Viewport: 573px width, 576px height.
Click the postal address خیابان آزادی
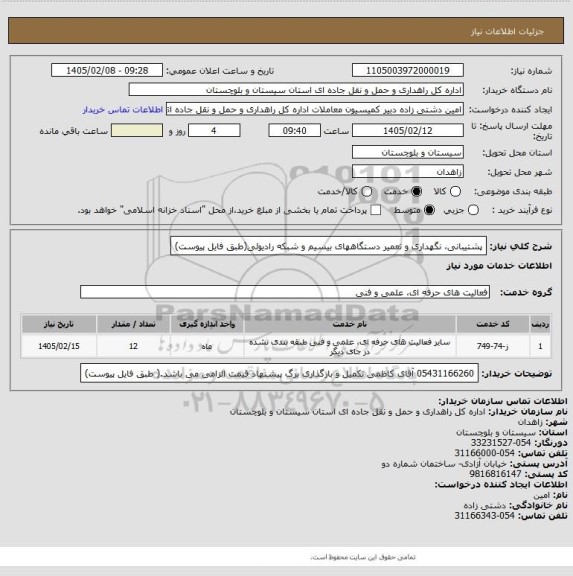tap(444, 464)
